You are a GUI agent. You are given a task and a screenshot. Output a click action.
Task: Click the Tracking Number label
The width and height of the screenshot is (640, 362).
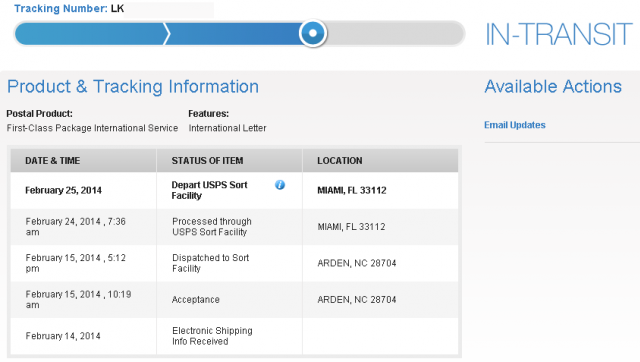pyautogui.click(x=61, y=8)
